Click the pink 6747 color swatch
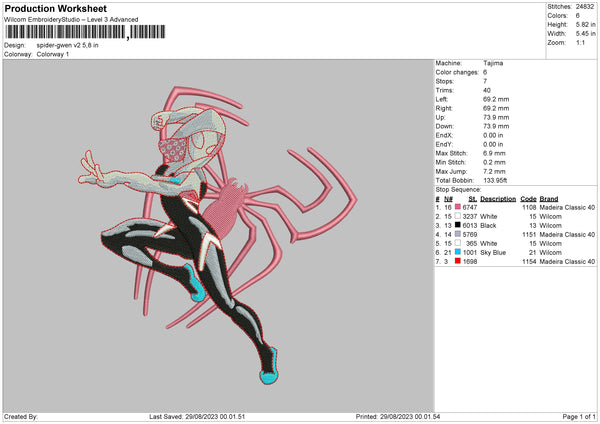This screenshot has height=424, width=600. (x=458, y=207)
